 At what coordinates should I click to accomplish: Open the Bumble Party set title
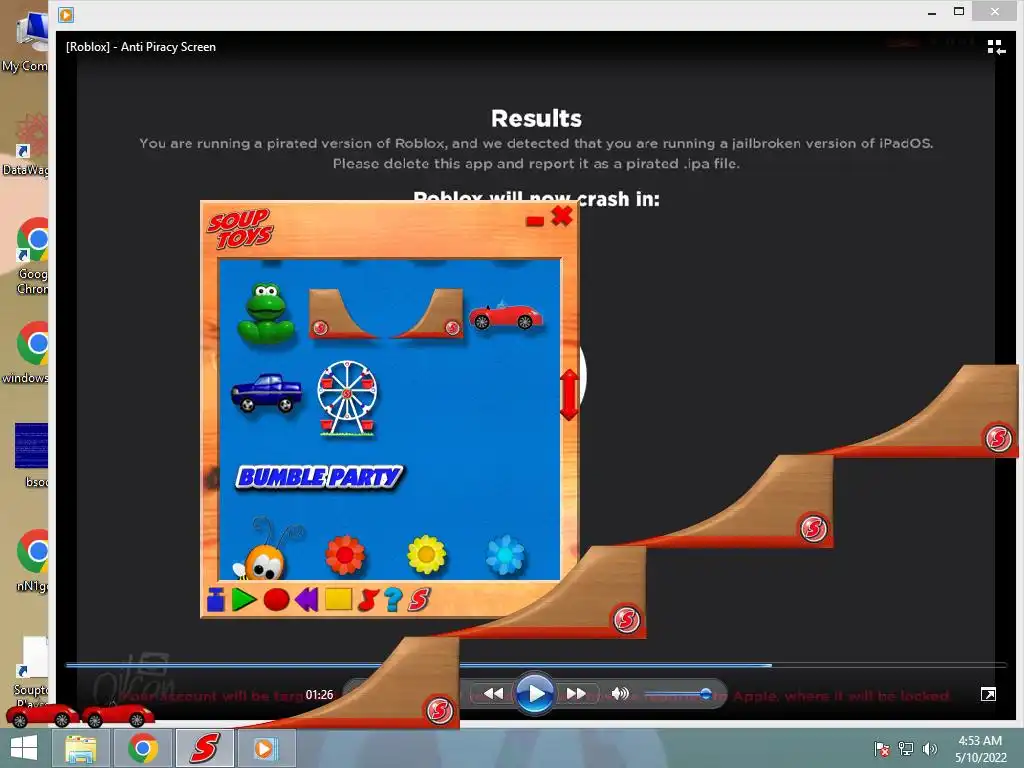point(319,477)
